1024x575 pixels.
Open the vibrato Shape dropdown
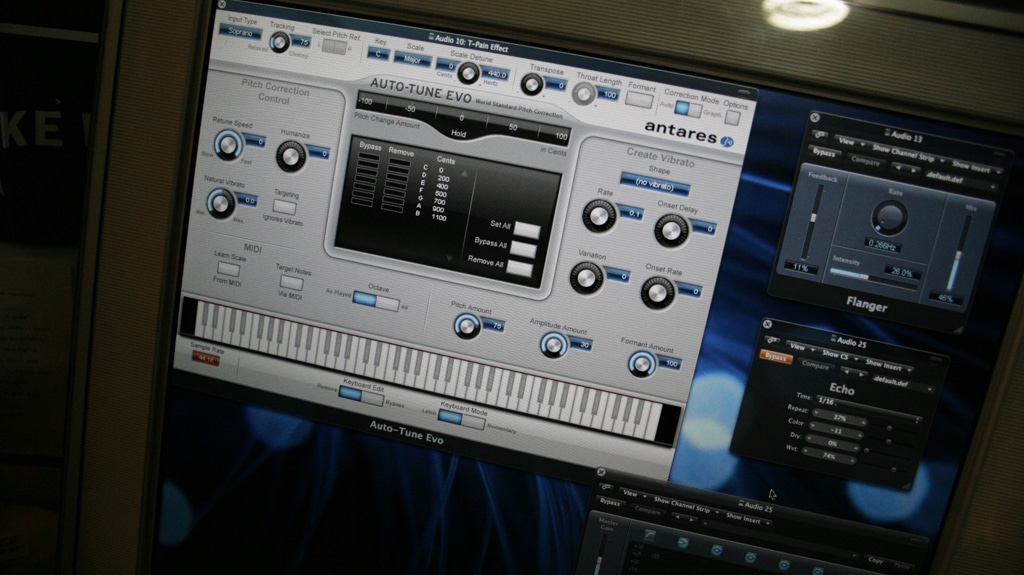point(655,184)
